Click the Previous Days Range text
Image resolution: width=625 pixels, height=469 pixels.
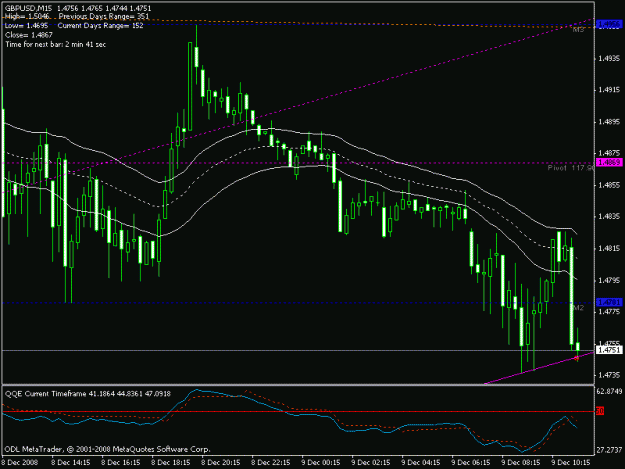(x=104, y=17)
